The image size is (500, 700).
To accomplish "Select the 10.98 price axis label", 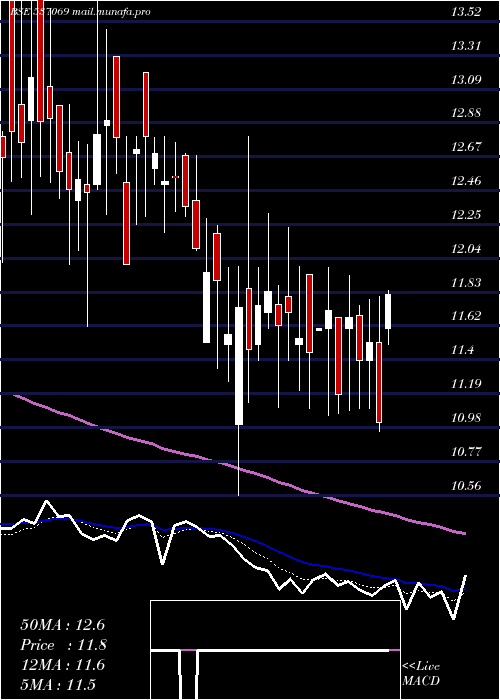I will pyautogui.click(x=466, y=417).
